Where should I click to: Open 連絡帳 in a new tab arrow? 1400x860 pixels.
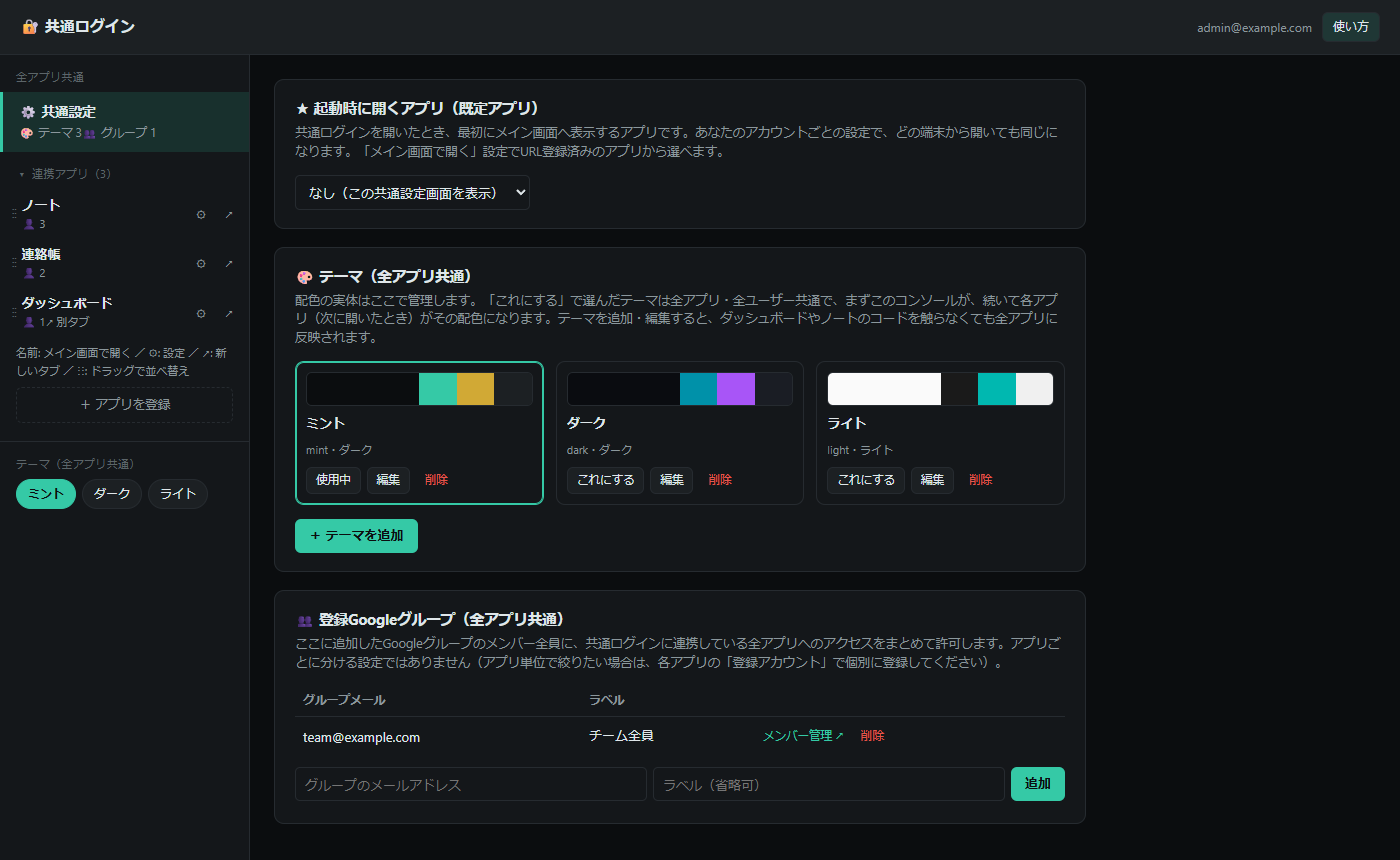click(229, 264)
